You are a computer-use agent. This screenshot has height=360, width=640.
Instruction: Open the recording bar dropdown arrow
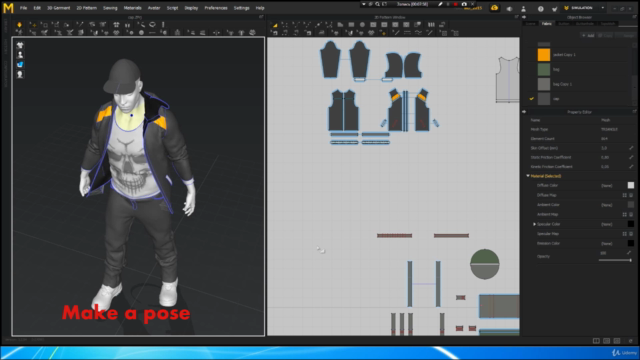click(363, 4)
